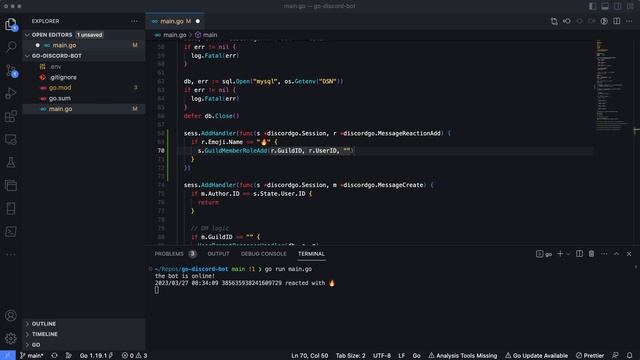
Task: Open the .gitignore file
Action: (x=84, y=77)
